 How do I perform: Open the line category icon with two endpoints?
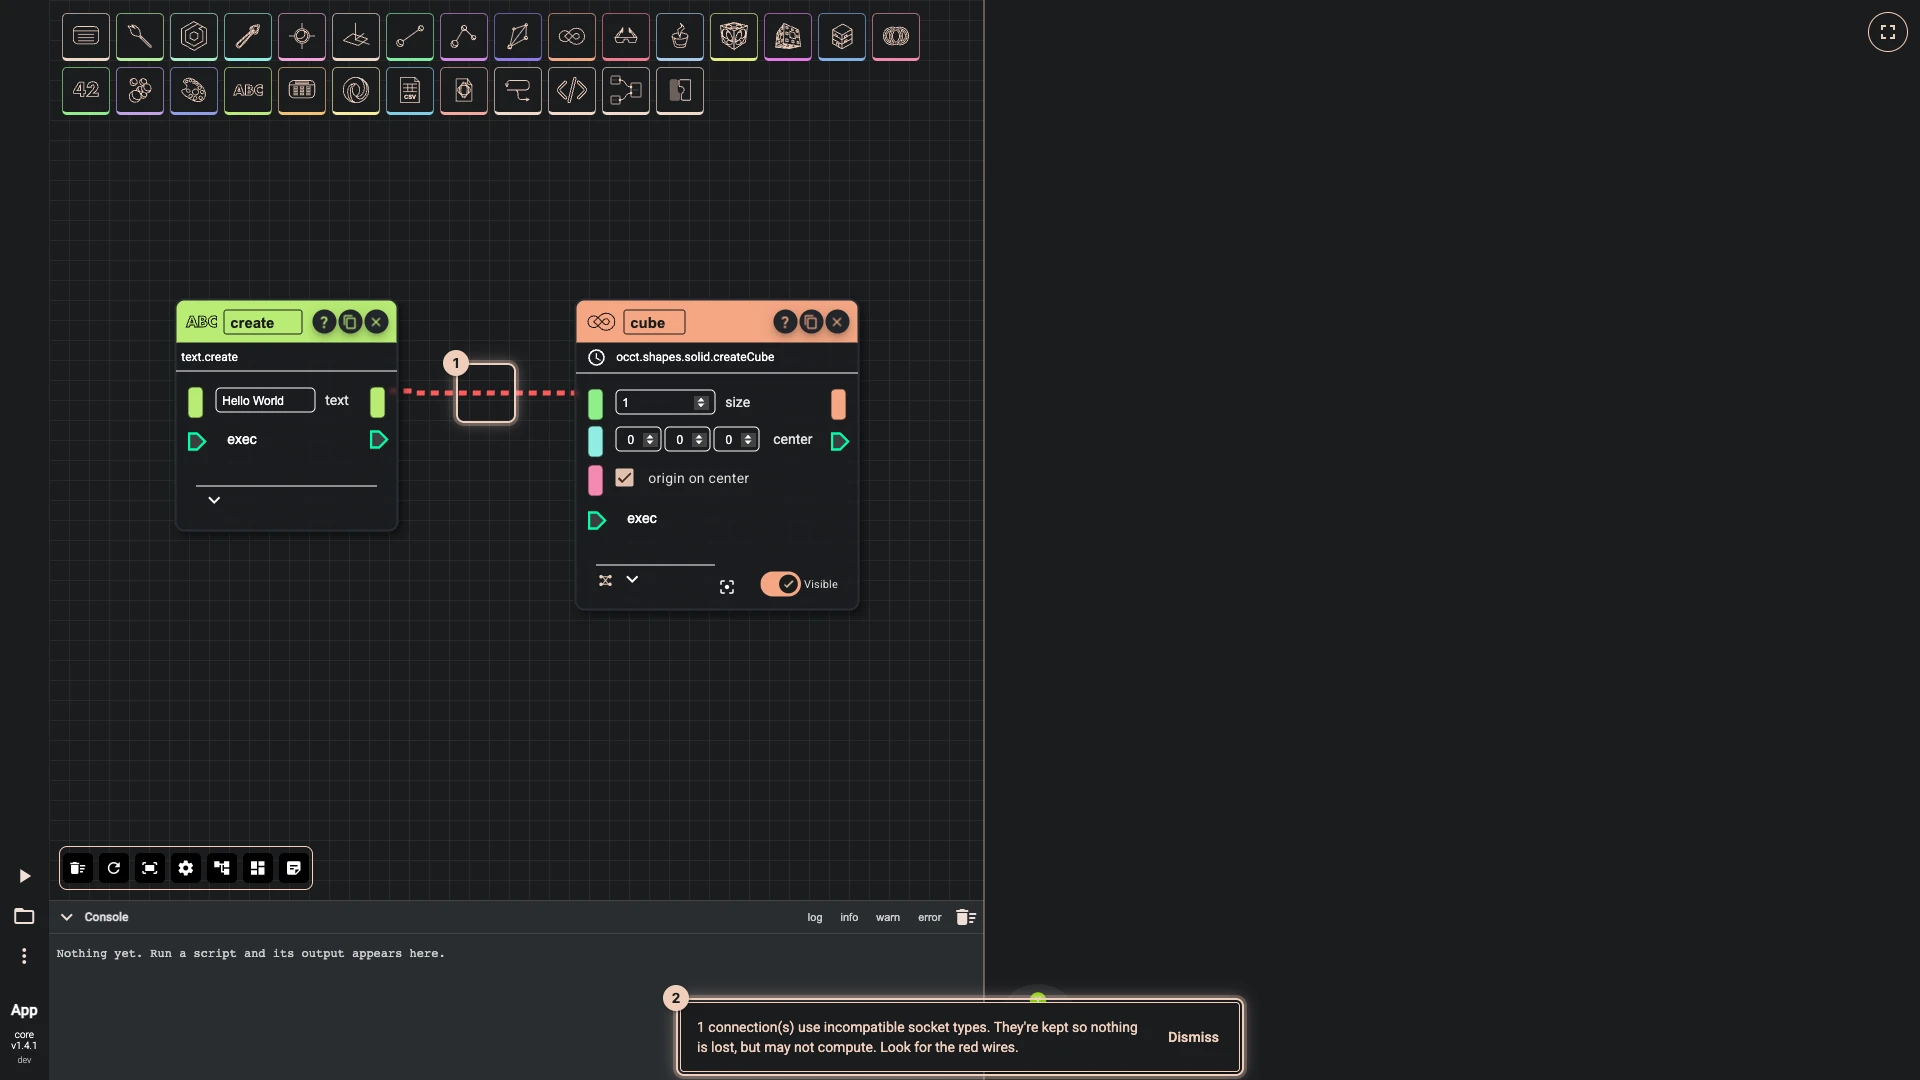click(410, 37)
